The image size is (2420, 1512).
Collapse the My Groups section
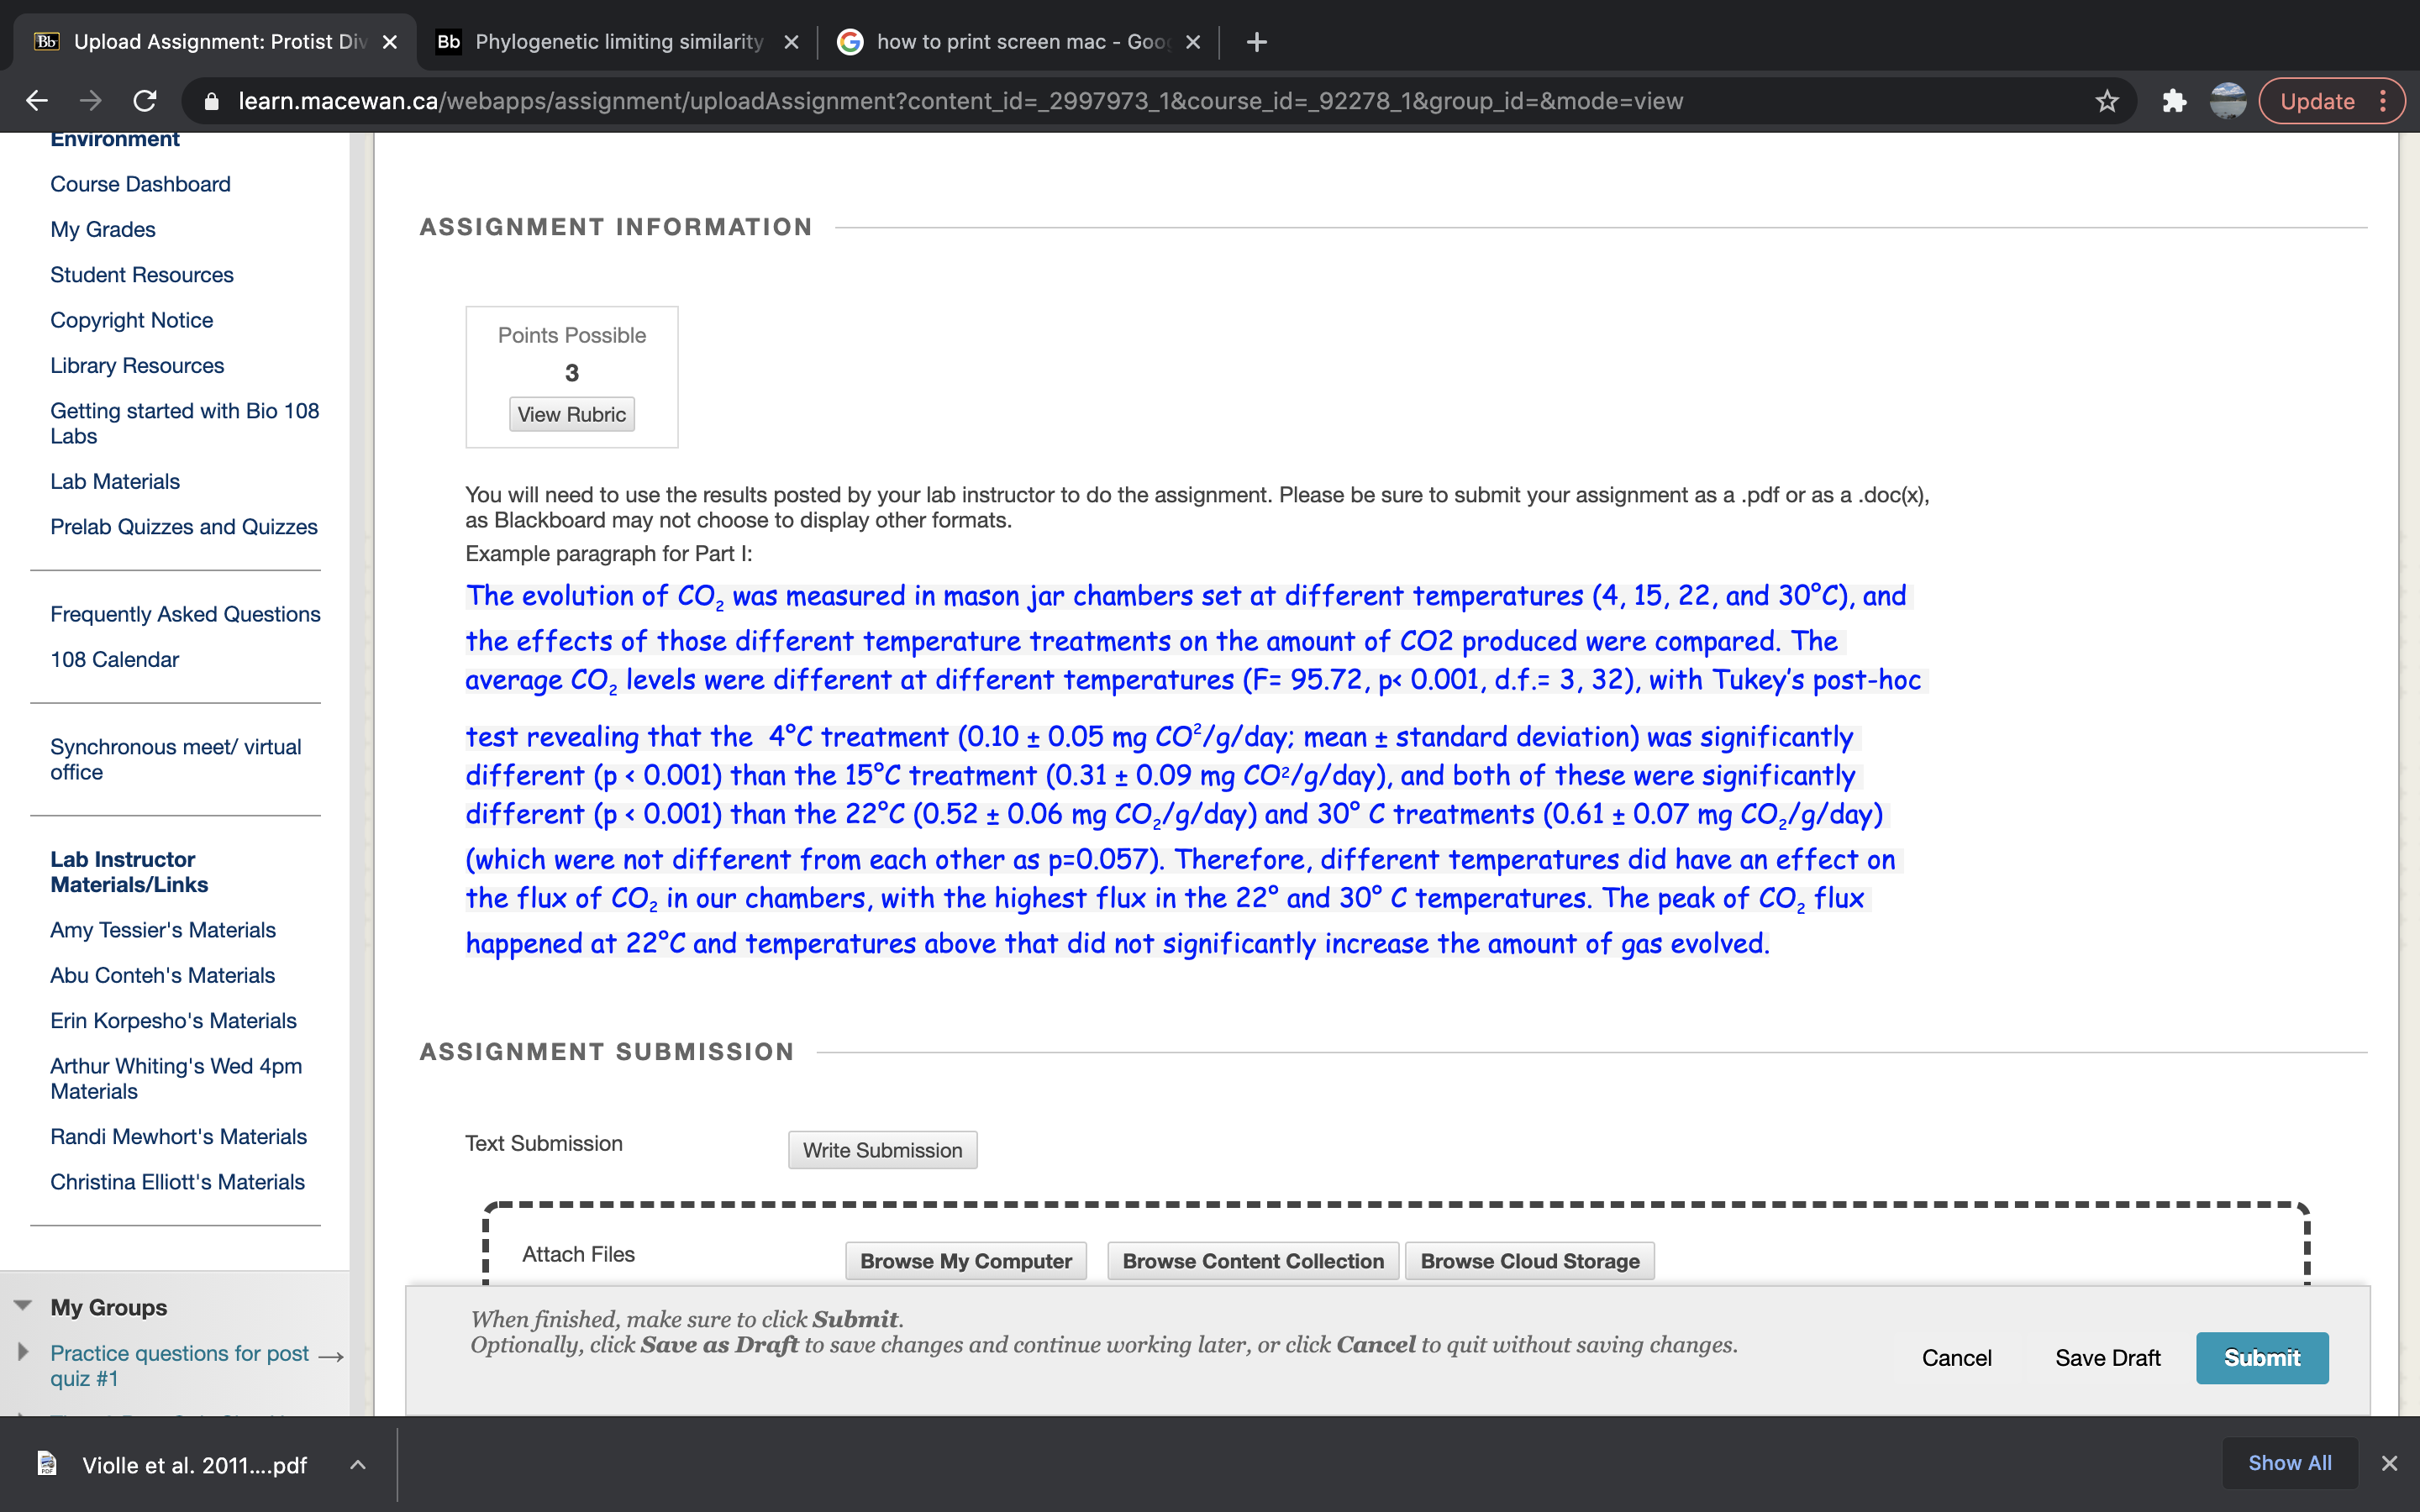click(23, 1306)
